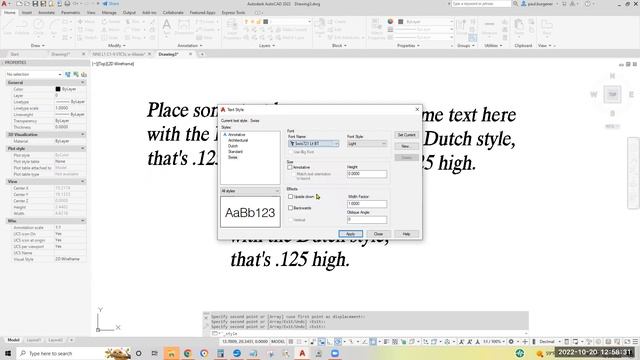The width and height of the screenshot is (640, 360).
Task: Click the Share button in title bar
Action: pos(110,4)
